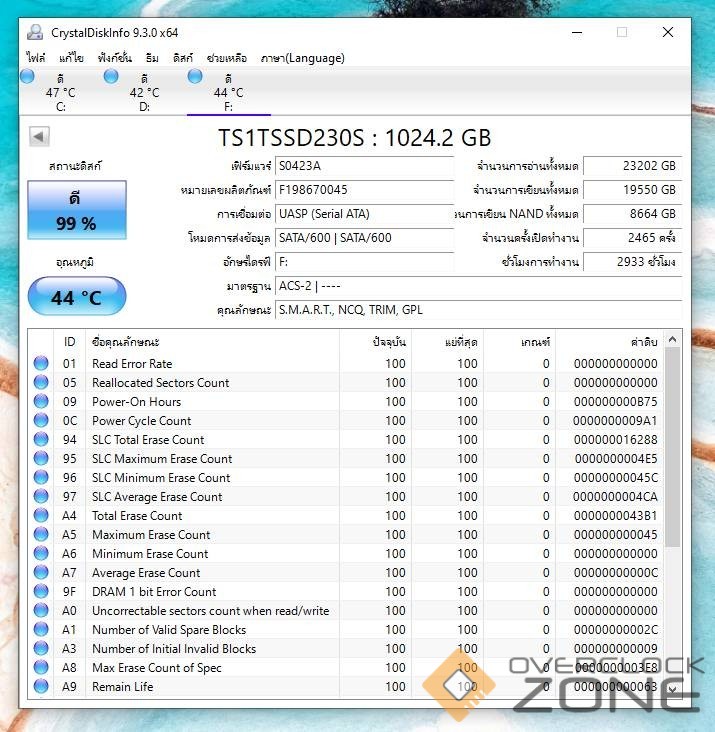
Task: Select the Remain Life attribute name
Action: (122, 686)
